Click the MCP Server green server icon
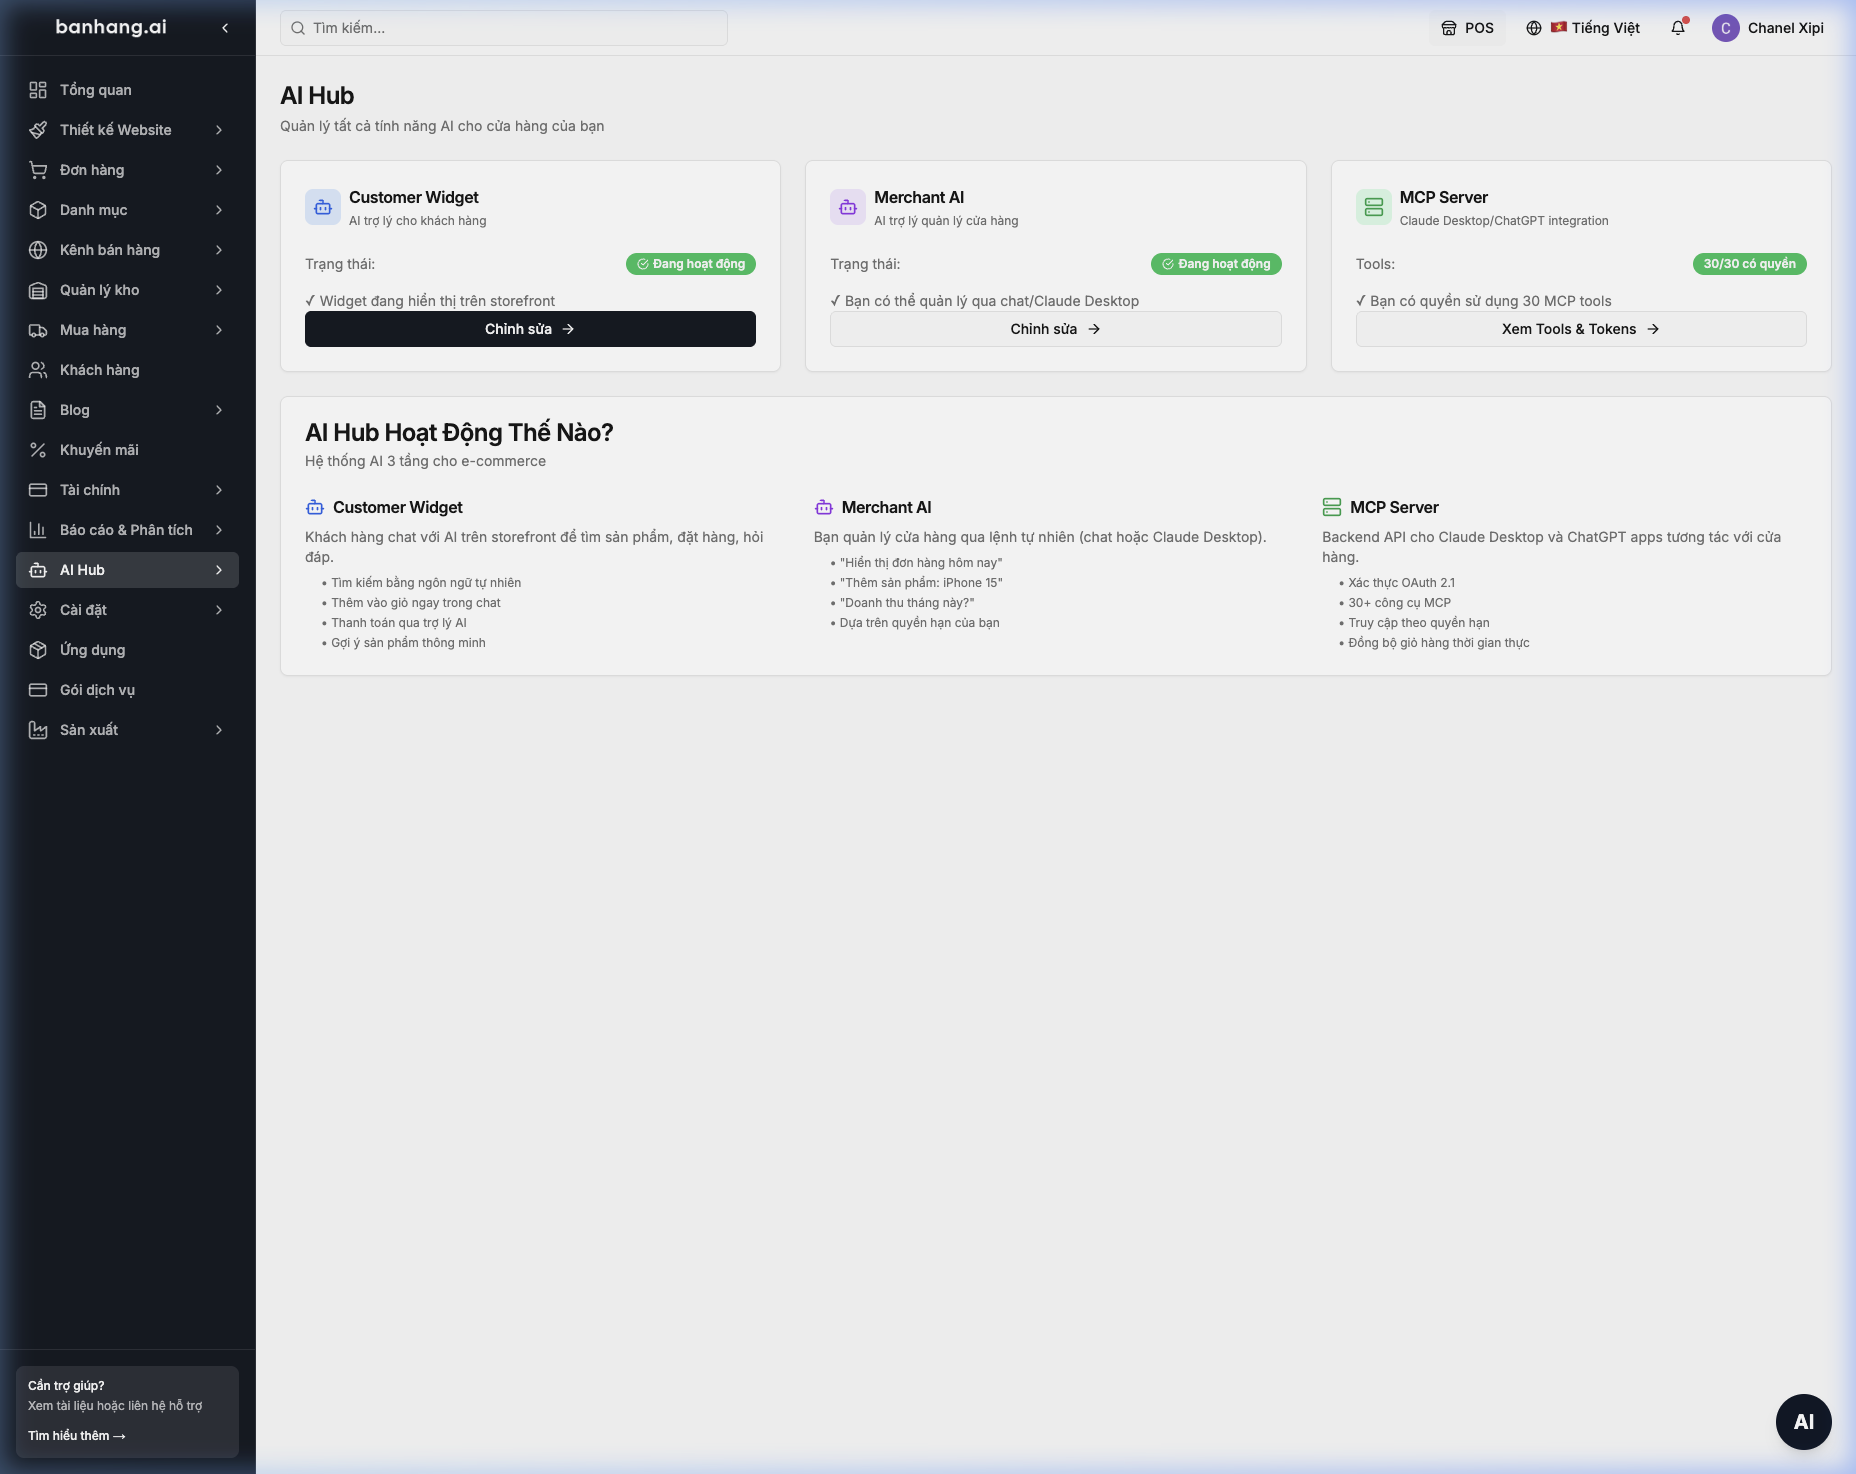This screenshot has height=1474, width=1856. [x=1374, y=207]
